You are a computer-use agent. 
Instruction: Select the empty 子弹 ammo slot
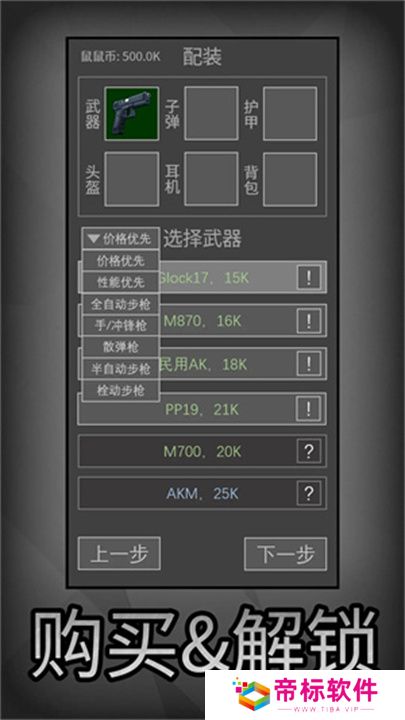coord(211,113)
